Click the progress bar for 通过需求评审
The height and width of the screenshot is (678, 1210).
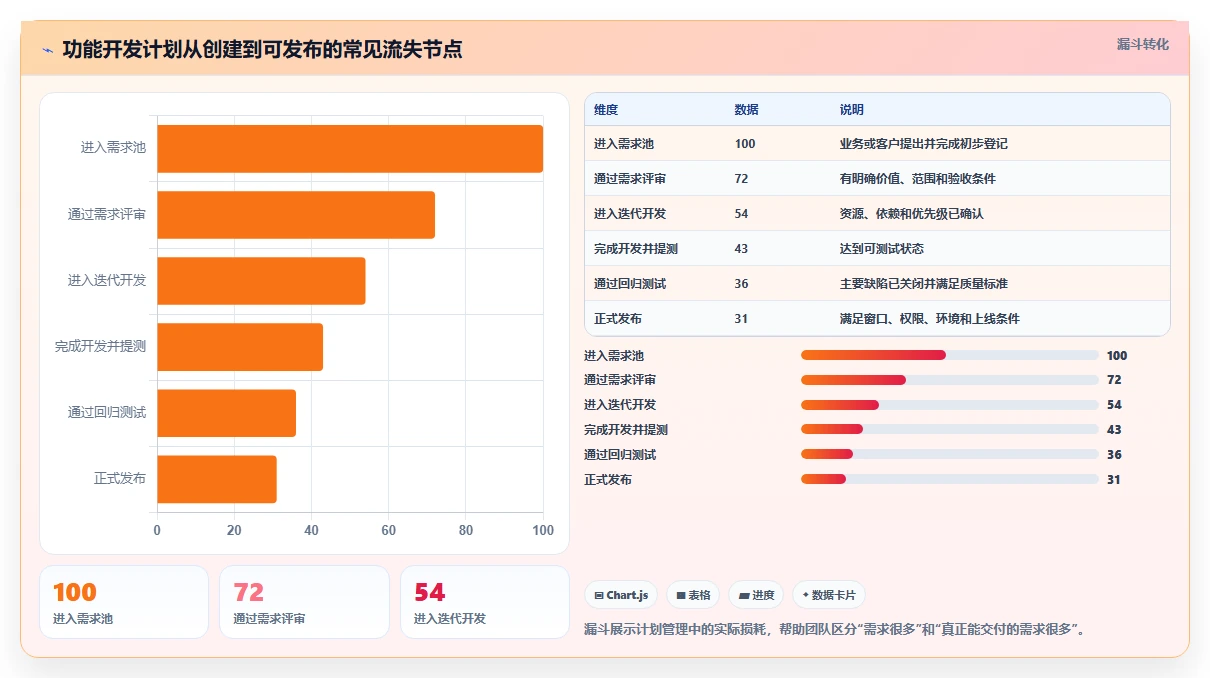coord(950,380)
